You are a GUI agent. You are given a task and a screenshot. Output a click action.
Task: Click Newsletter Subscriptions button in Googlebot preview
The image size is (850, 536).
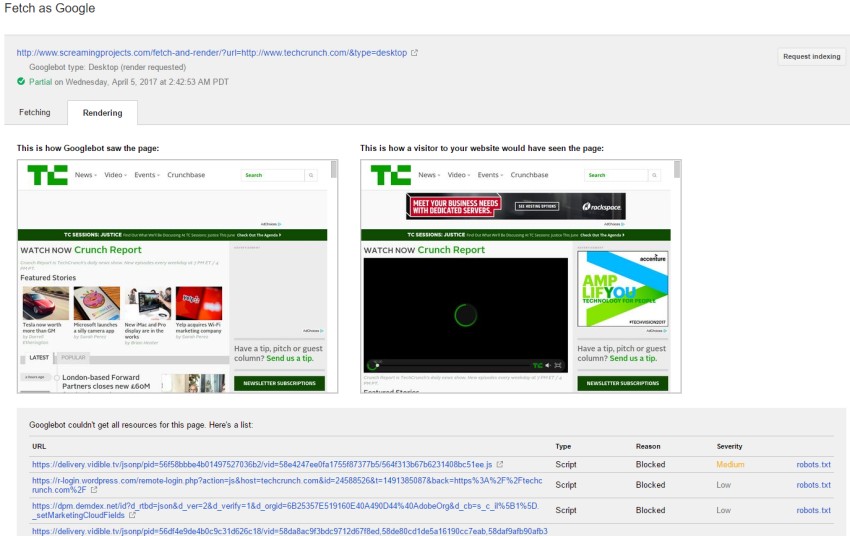(279, 383)
